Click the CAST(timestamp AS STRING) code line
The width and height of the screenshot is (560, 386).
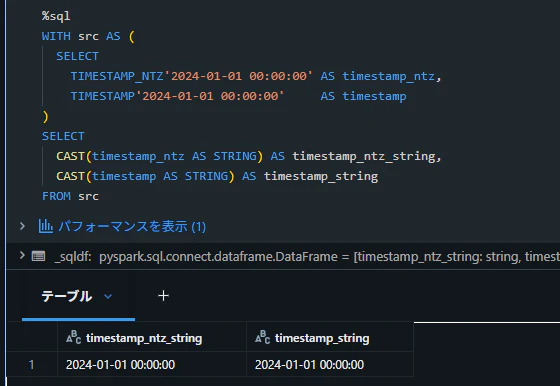(x=217, y=176)
